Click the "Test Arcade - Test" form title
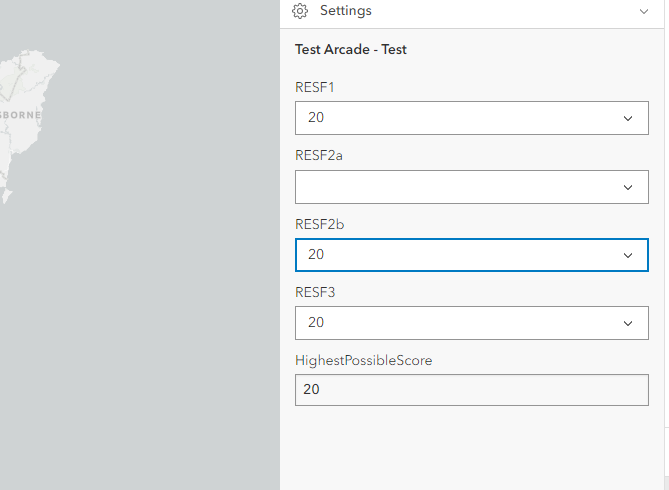 351,49
